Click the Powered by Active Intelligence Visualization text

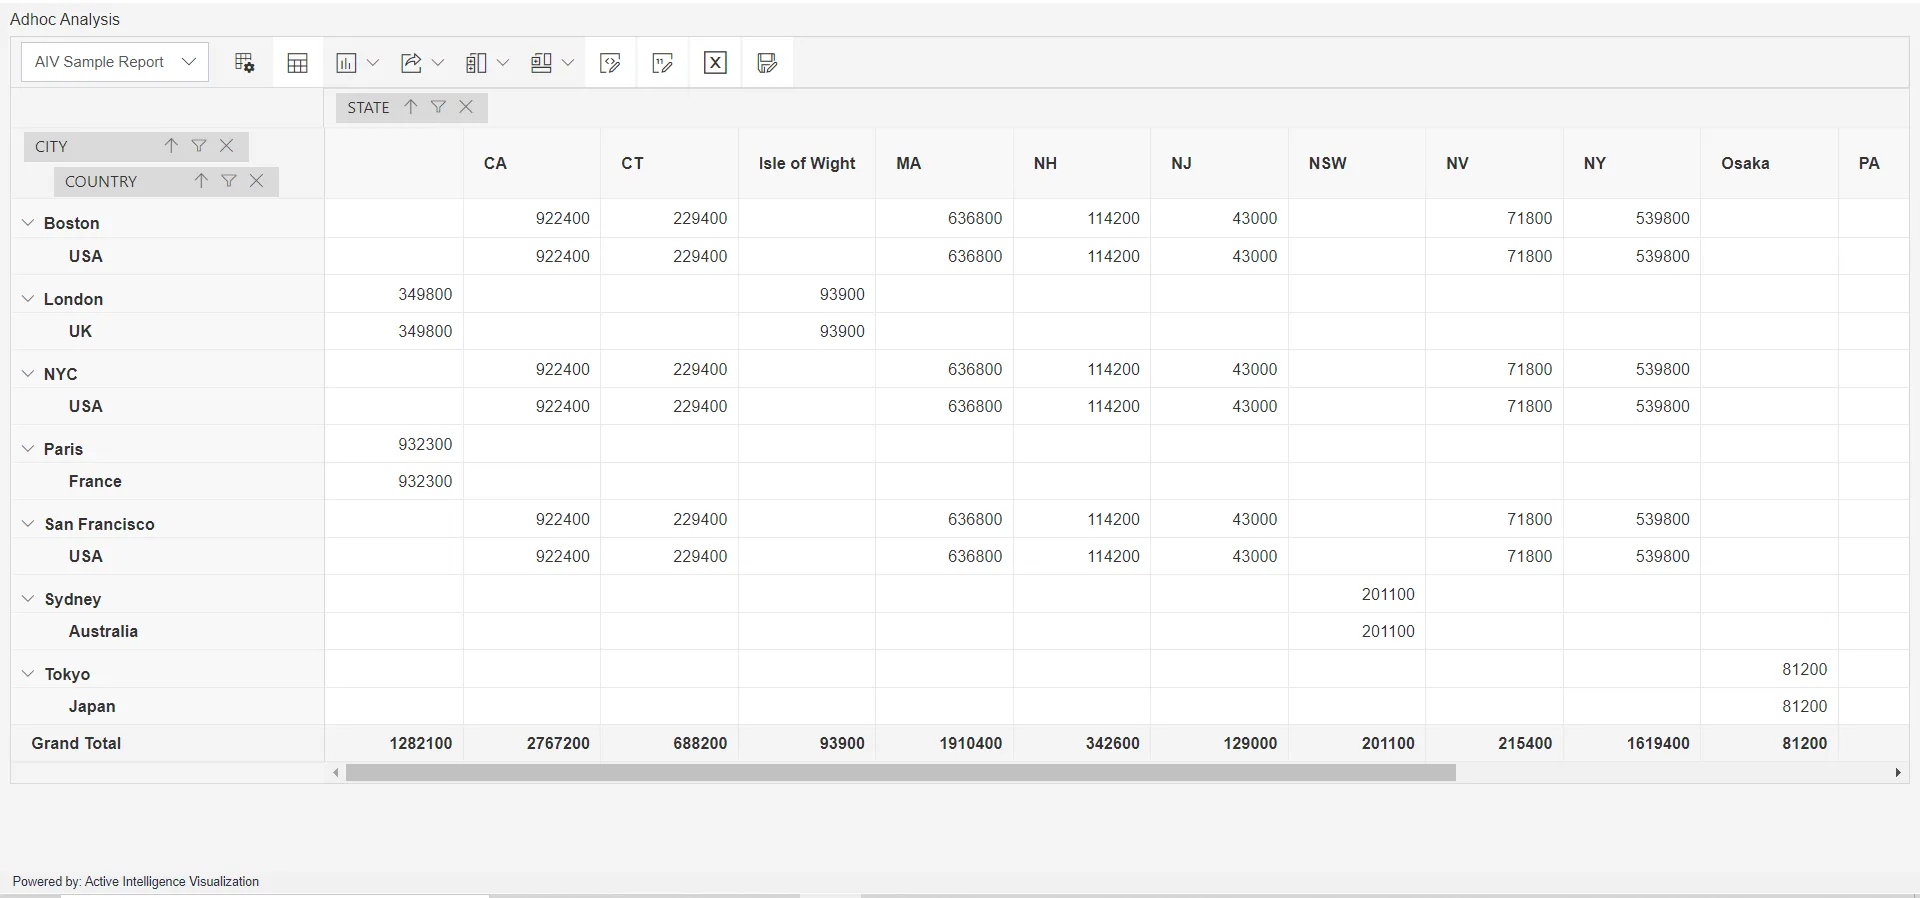136,881
